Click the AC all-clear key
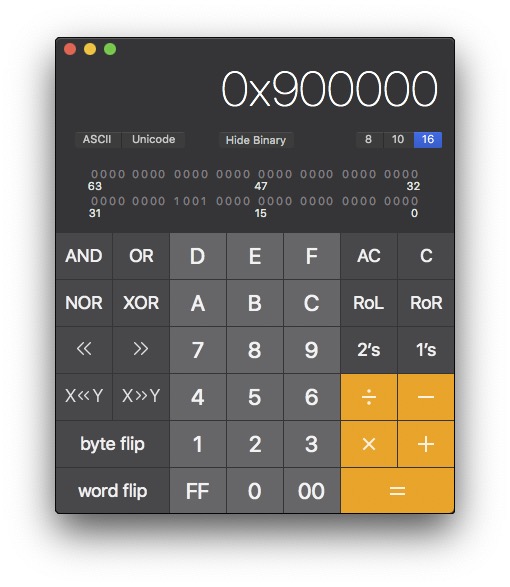 click(369, 256)
